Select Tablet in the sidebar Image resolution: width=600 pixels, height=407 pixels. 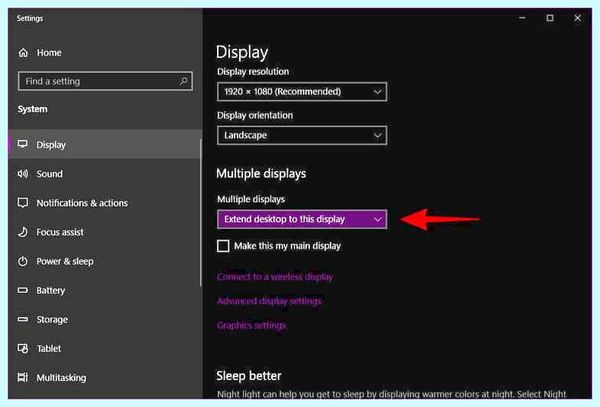coord(49,348)
